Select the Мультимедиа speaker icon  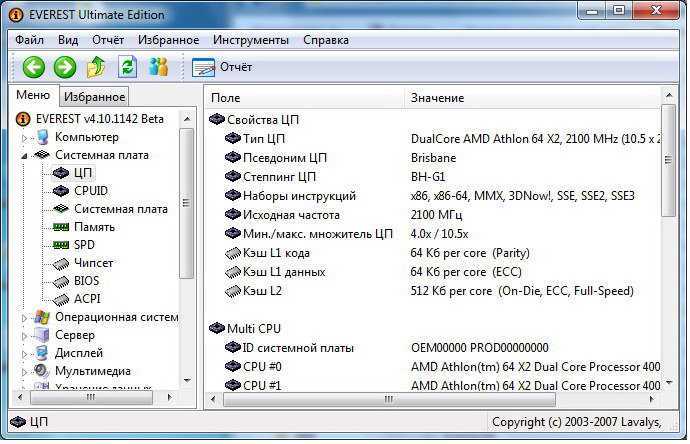(x=42, y=371)
